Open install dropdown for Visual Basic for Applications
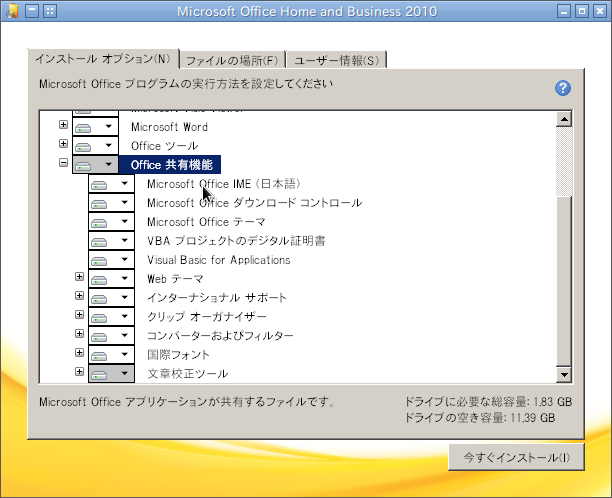 coord(112,260)
